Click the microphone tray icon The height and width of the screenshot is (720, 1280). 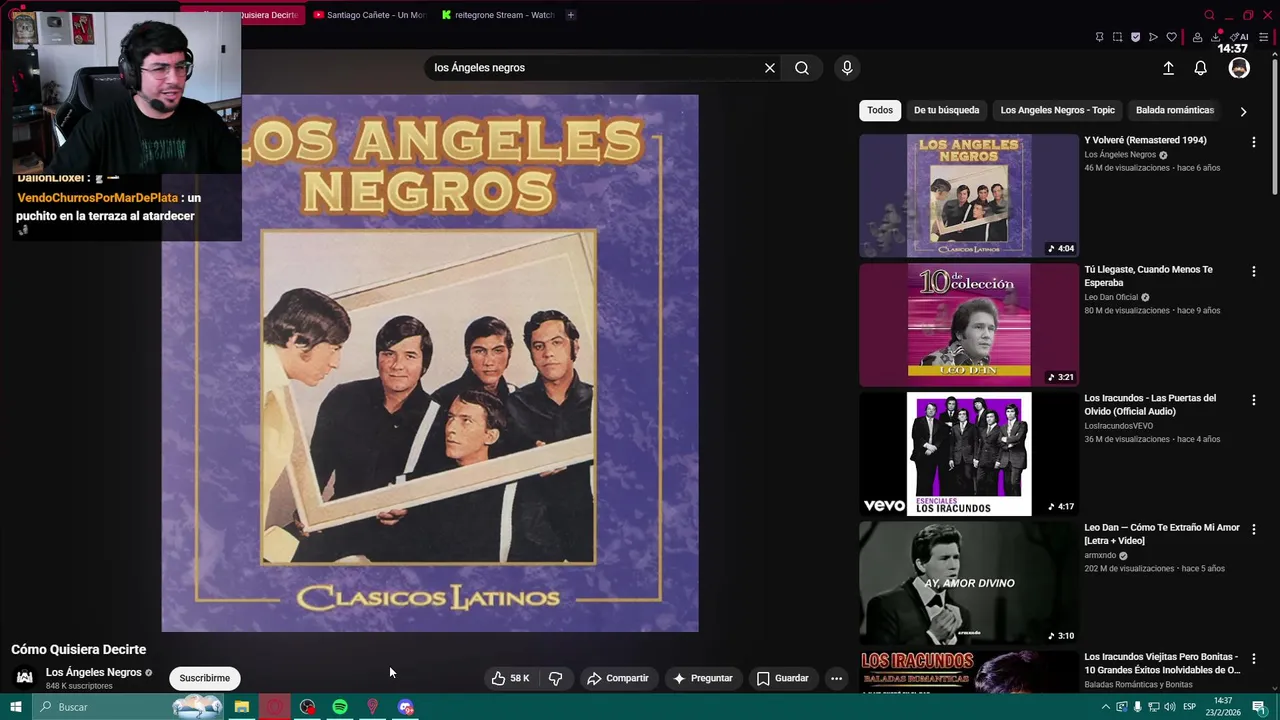1137,707
